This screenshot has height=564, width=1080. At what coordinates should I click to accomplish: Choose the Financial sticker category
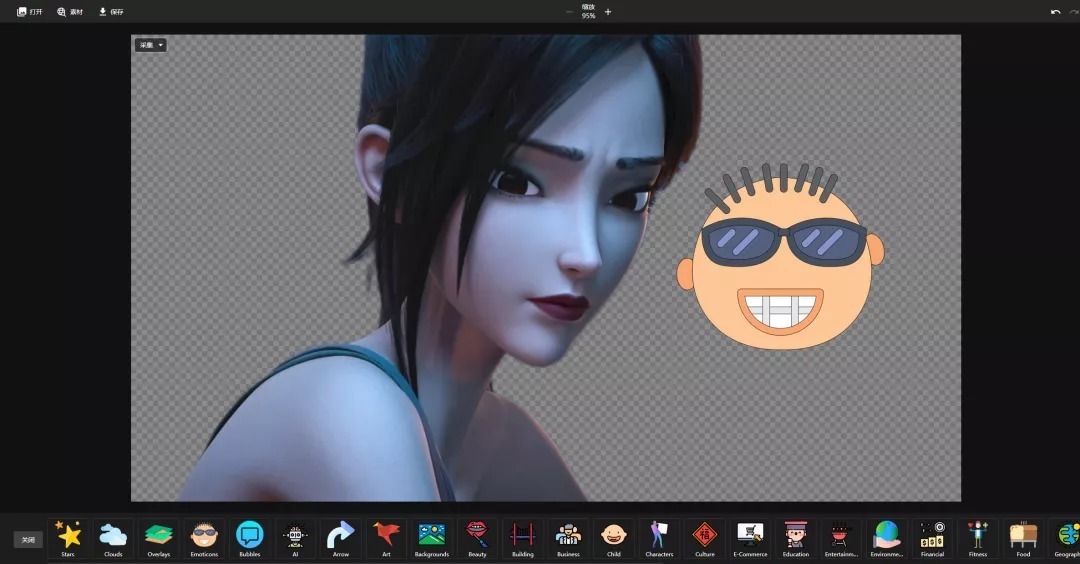coord(932,538)
